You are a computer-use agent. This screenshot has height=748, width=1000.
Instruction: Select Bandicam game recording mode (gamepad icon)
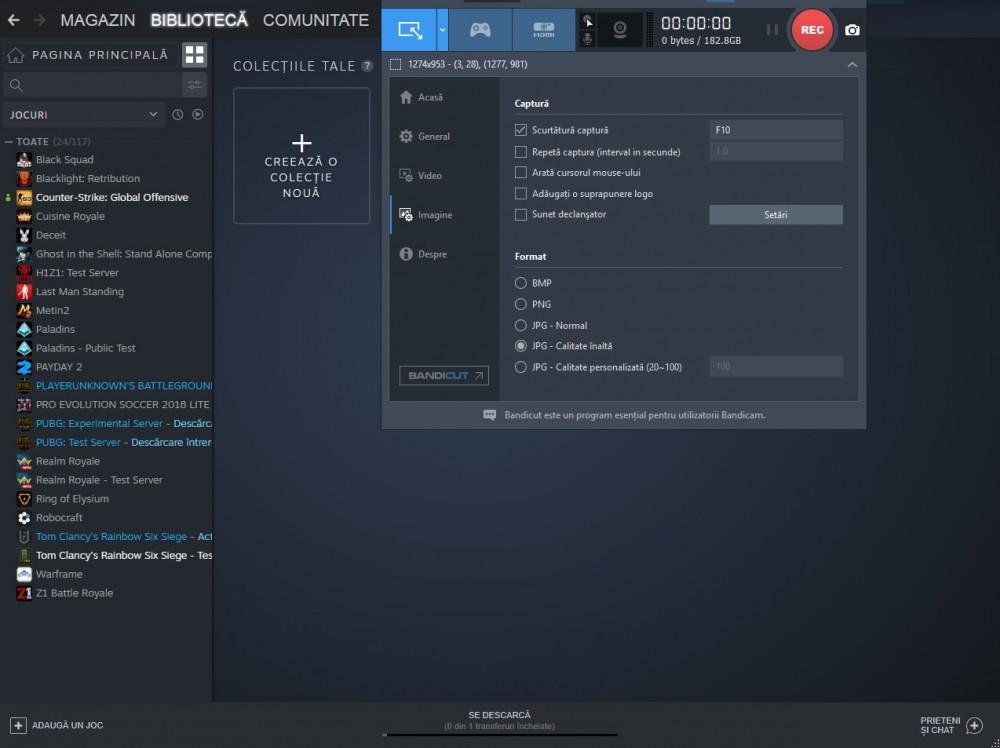click(480, 30)
